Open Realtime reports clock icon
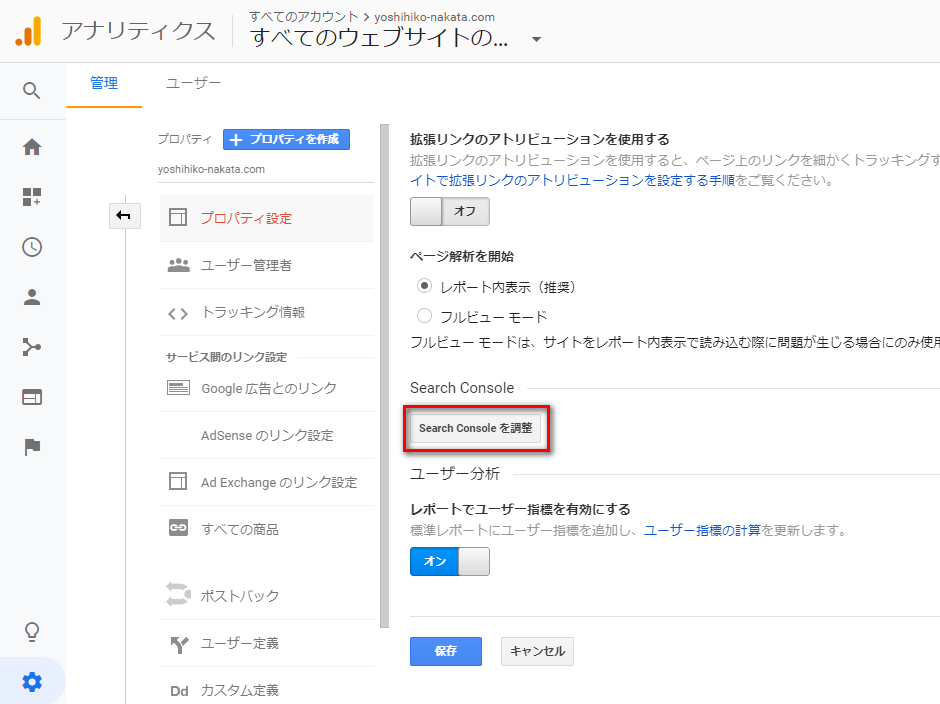 32,247
